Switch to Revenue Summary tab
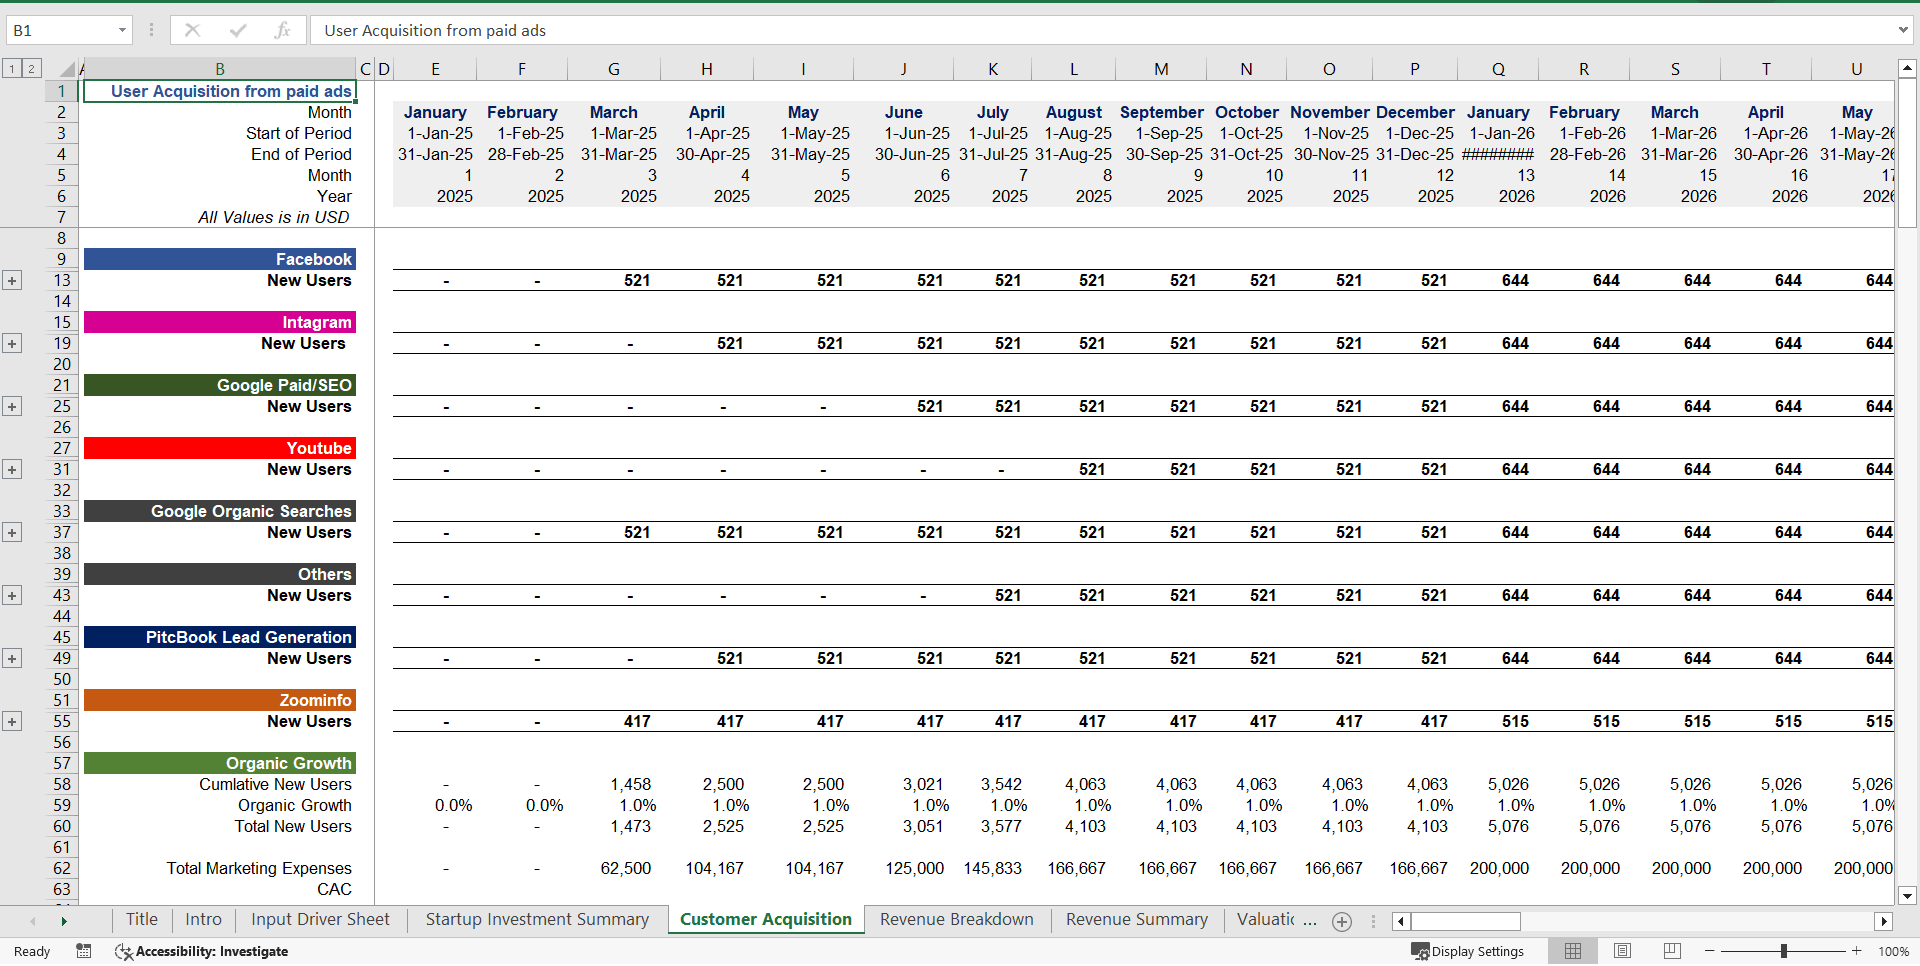 [x=1137, y=919]
